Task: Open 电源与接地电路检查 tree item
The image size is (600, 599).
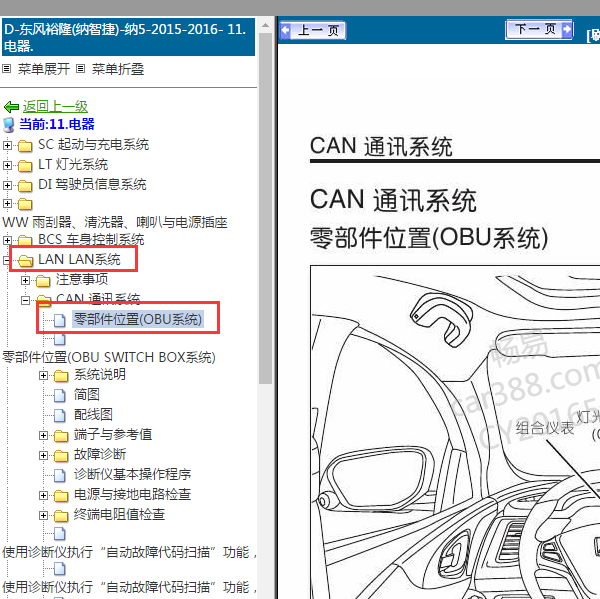Action: 132,494
